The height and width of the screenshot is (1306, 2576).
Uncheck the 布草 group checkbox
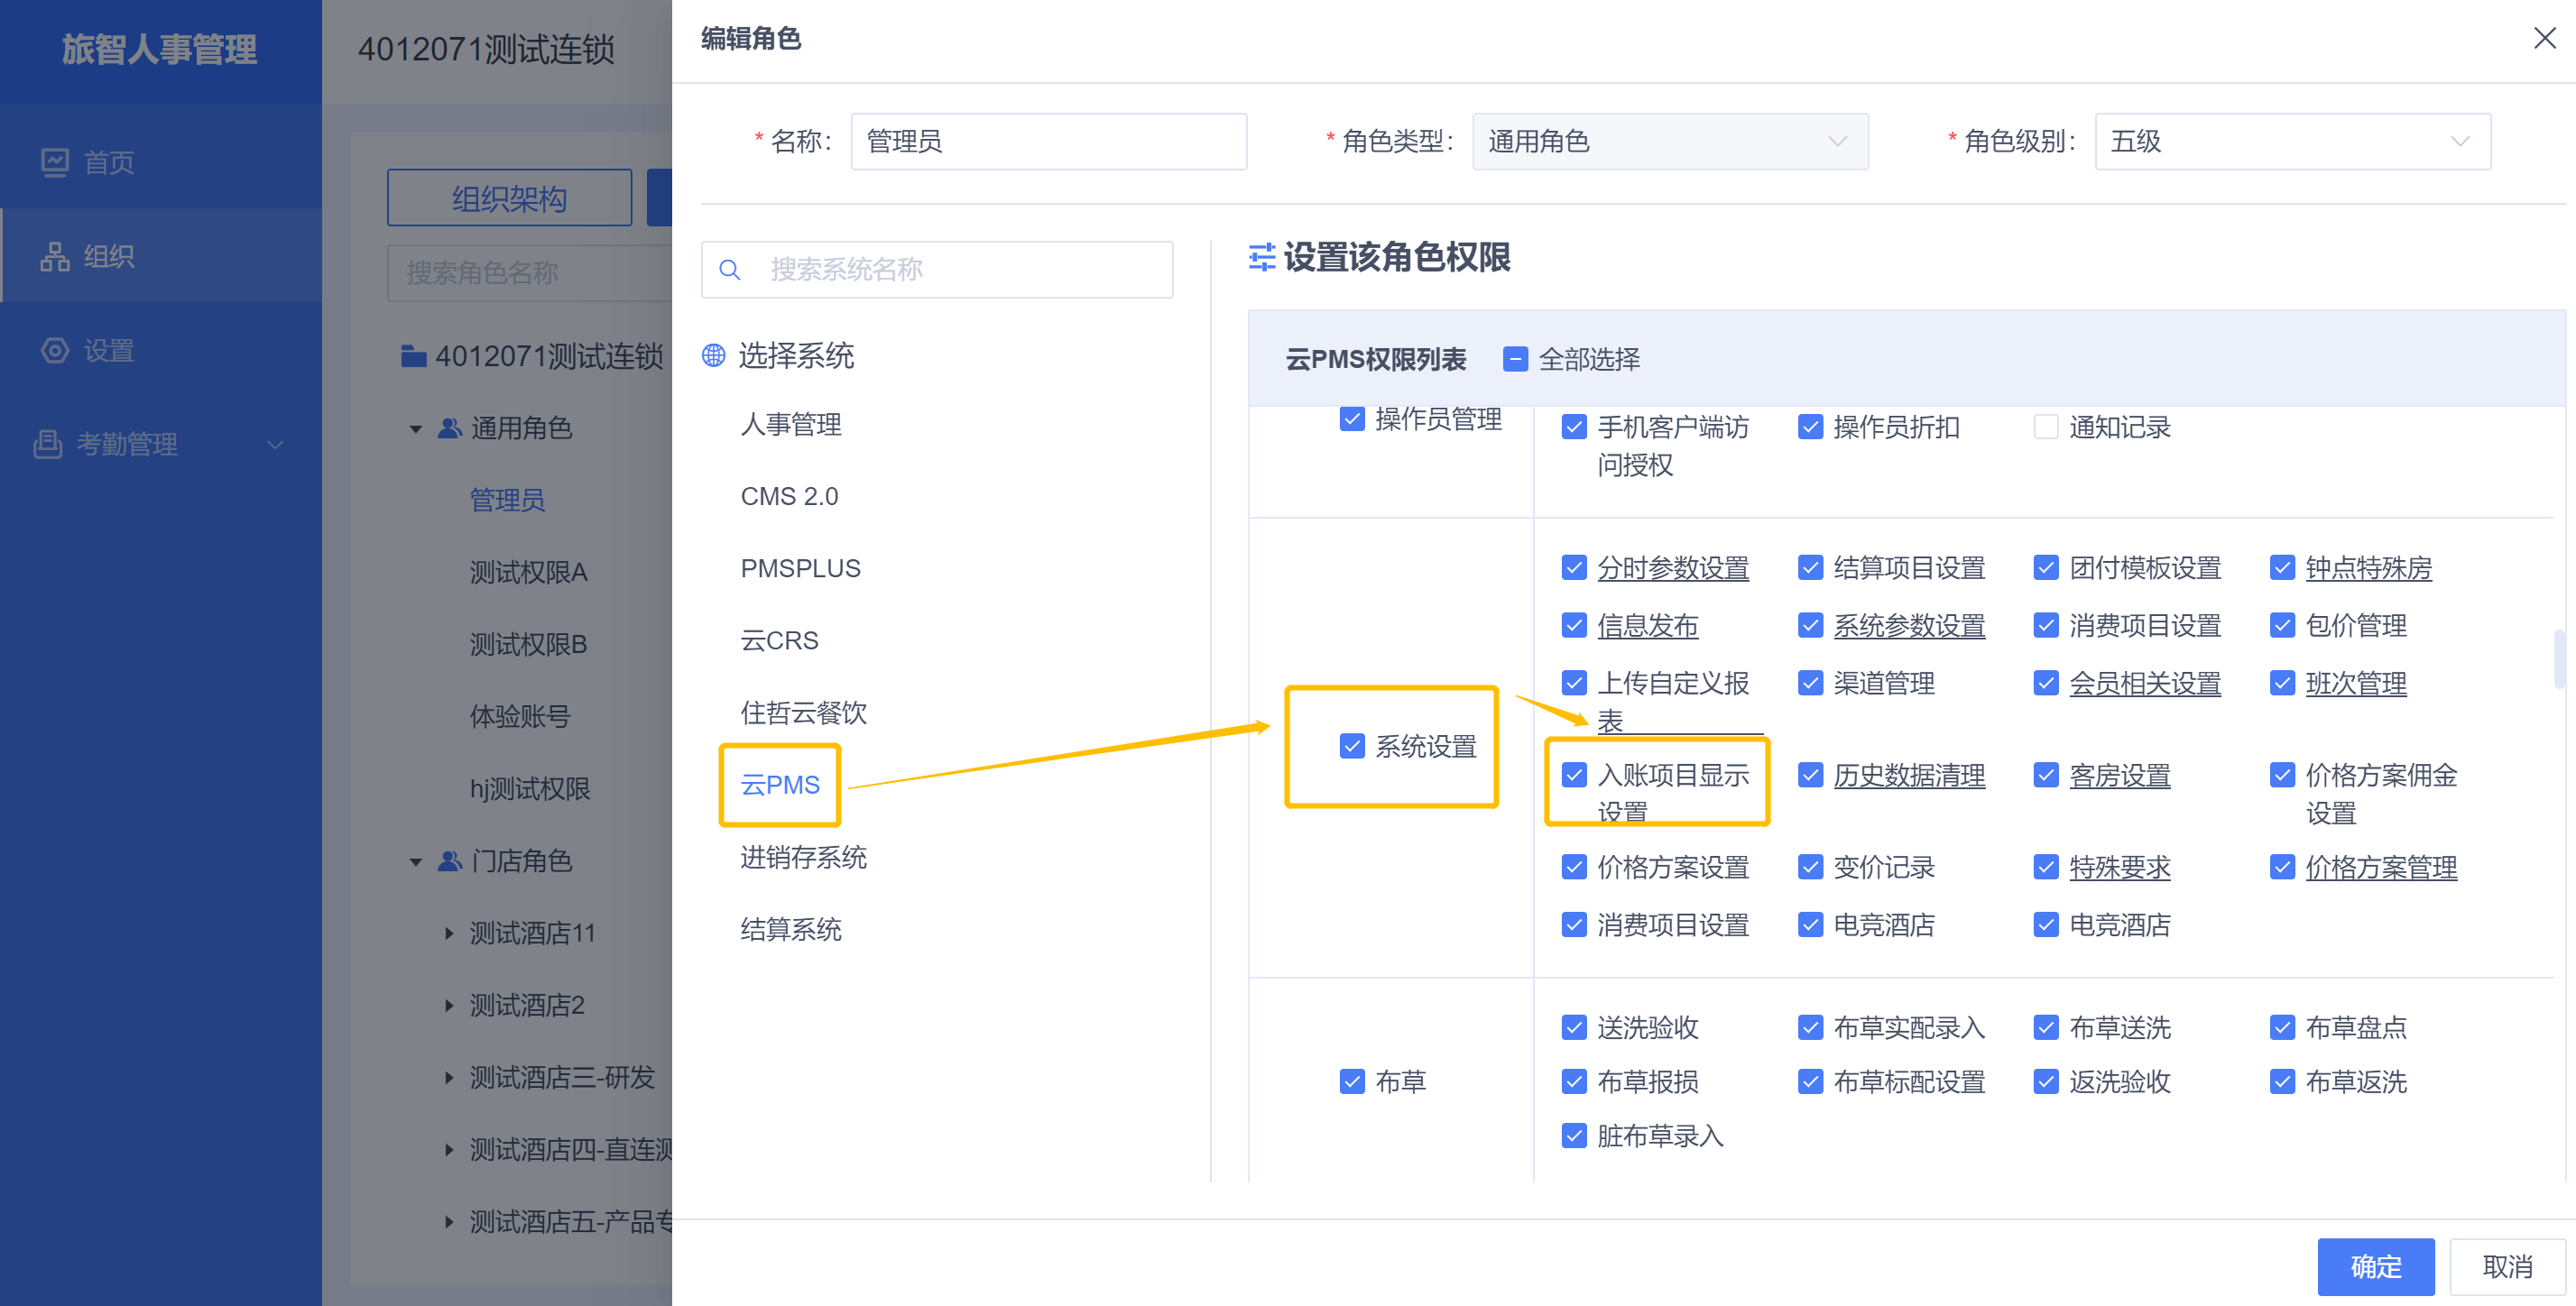click(1352, 1081)
